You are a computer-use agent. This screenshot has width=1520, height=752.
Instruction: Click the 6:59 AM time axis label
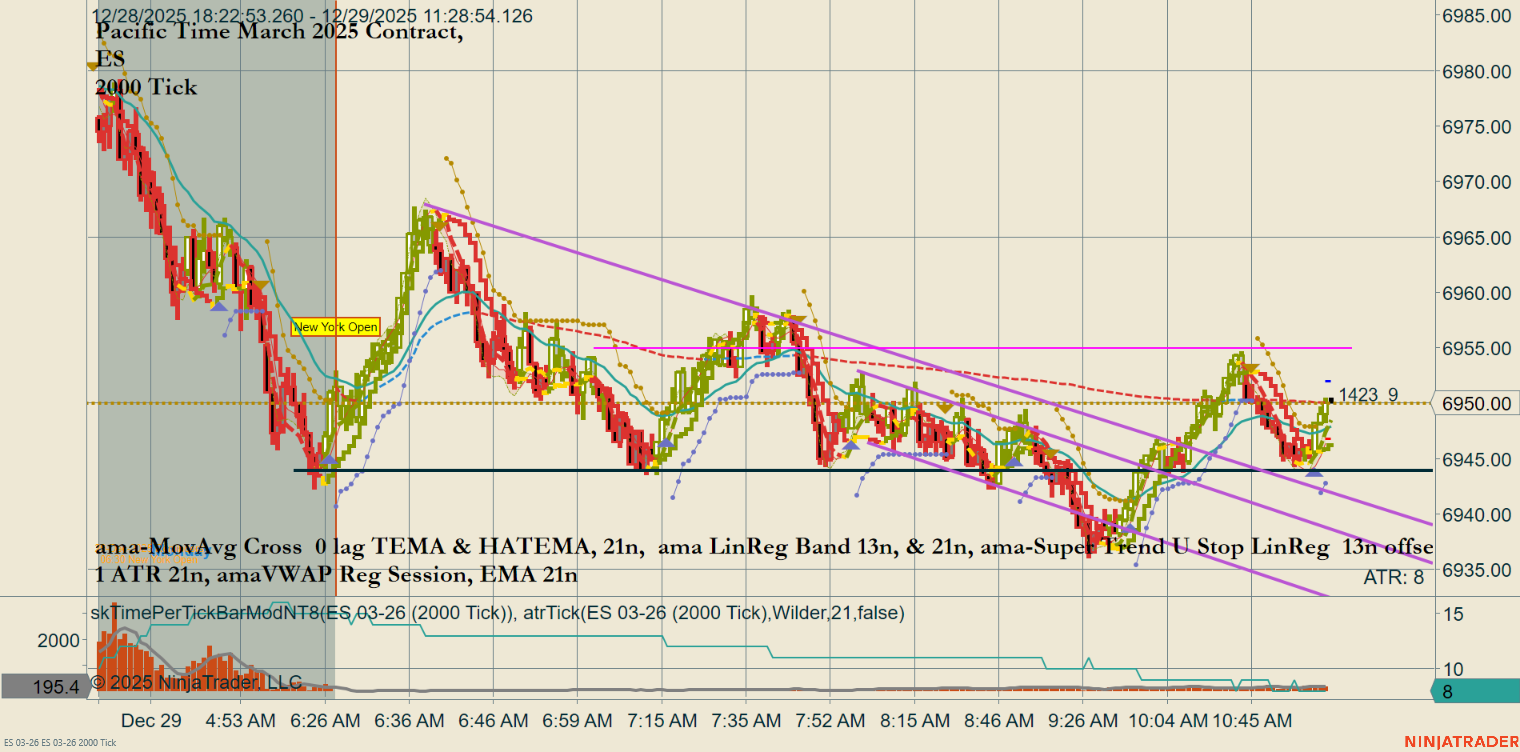[579, 721]
